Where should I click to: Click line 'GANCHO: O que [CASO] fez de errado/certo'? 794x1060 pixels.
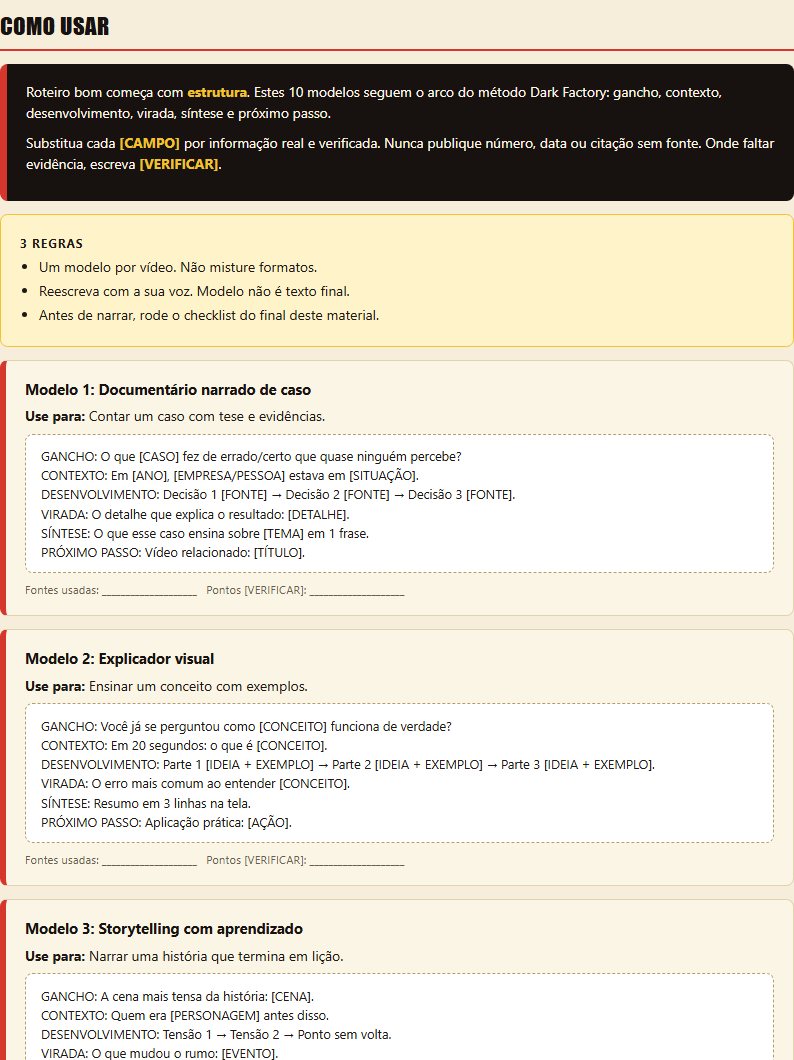pyautogui.click(x=251, y=456)
